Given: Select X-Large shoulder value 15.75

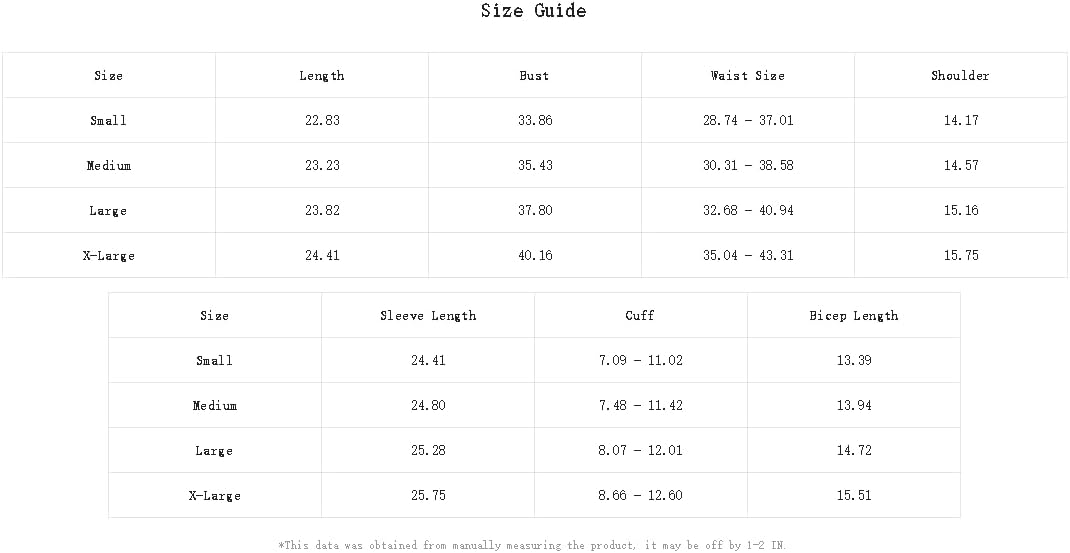Looking at the screenshot, I should [961, 256].
